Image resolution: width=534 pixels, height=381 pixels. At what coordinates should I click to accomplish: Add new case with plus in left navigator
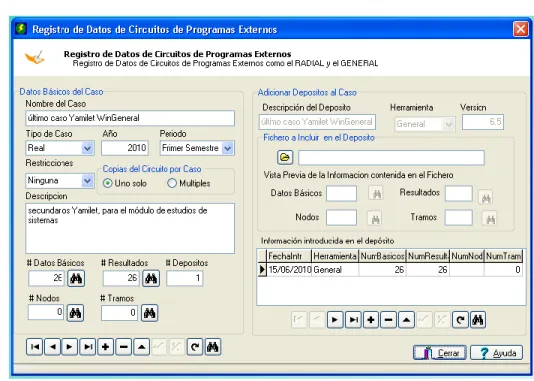[106, 347]
